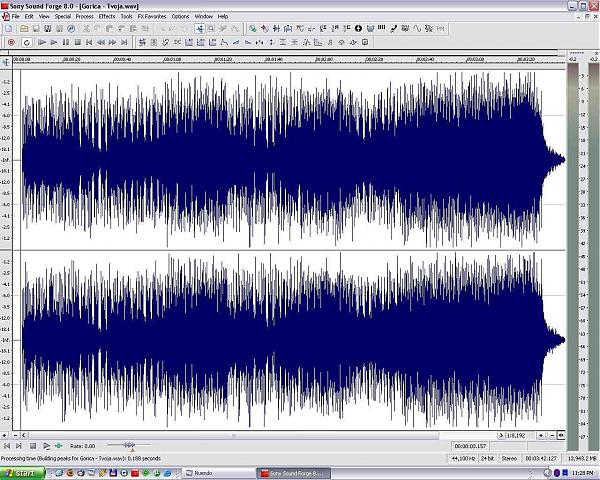Select the Magnify tool icon
The width and height of the screenshot is (600, 480).
(212, 28)
